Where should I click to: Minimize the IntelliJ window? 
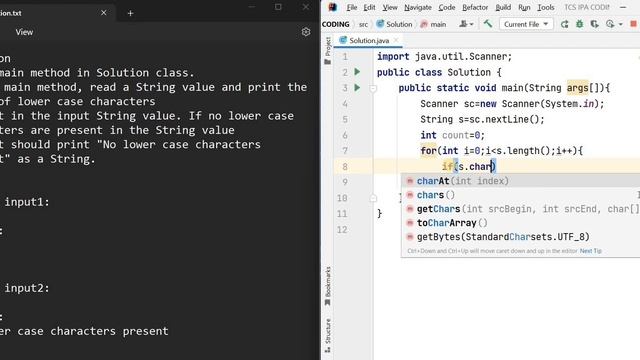623,7
